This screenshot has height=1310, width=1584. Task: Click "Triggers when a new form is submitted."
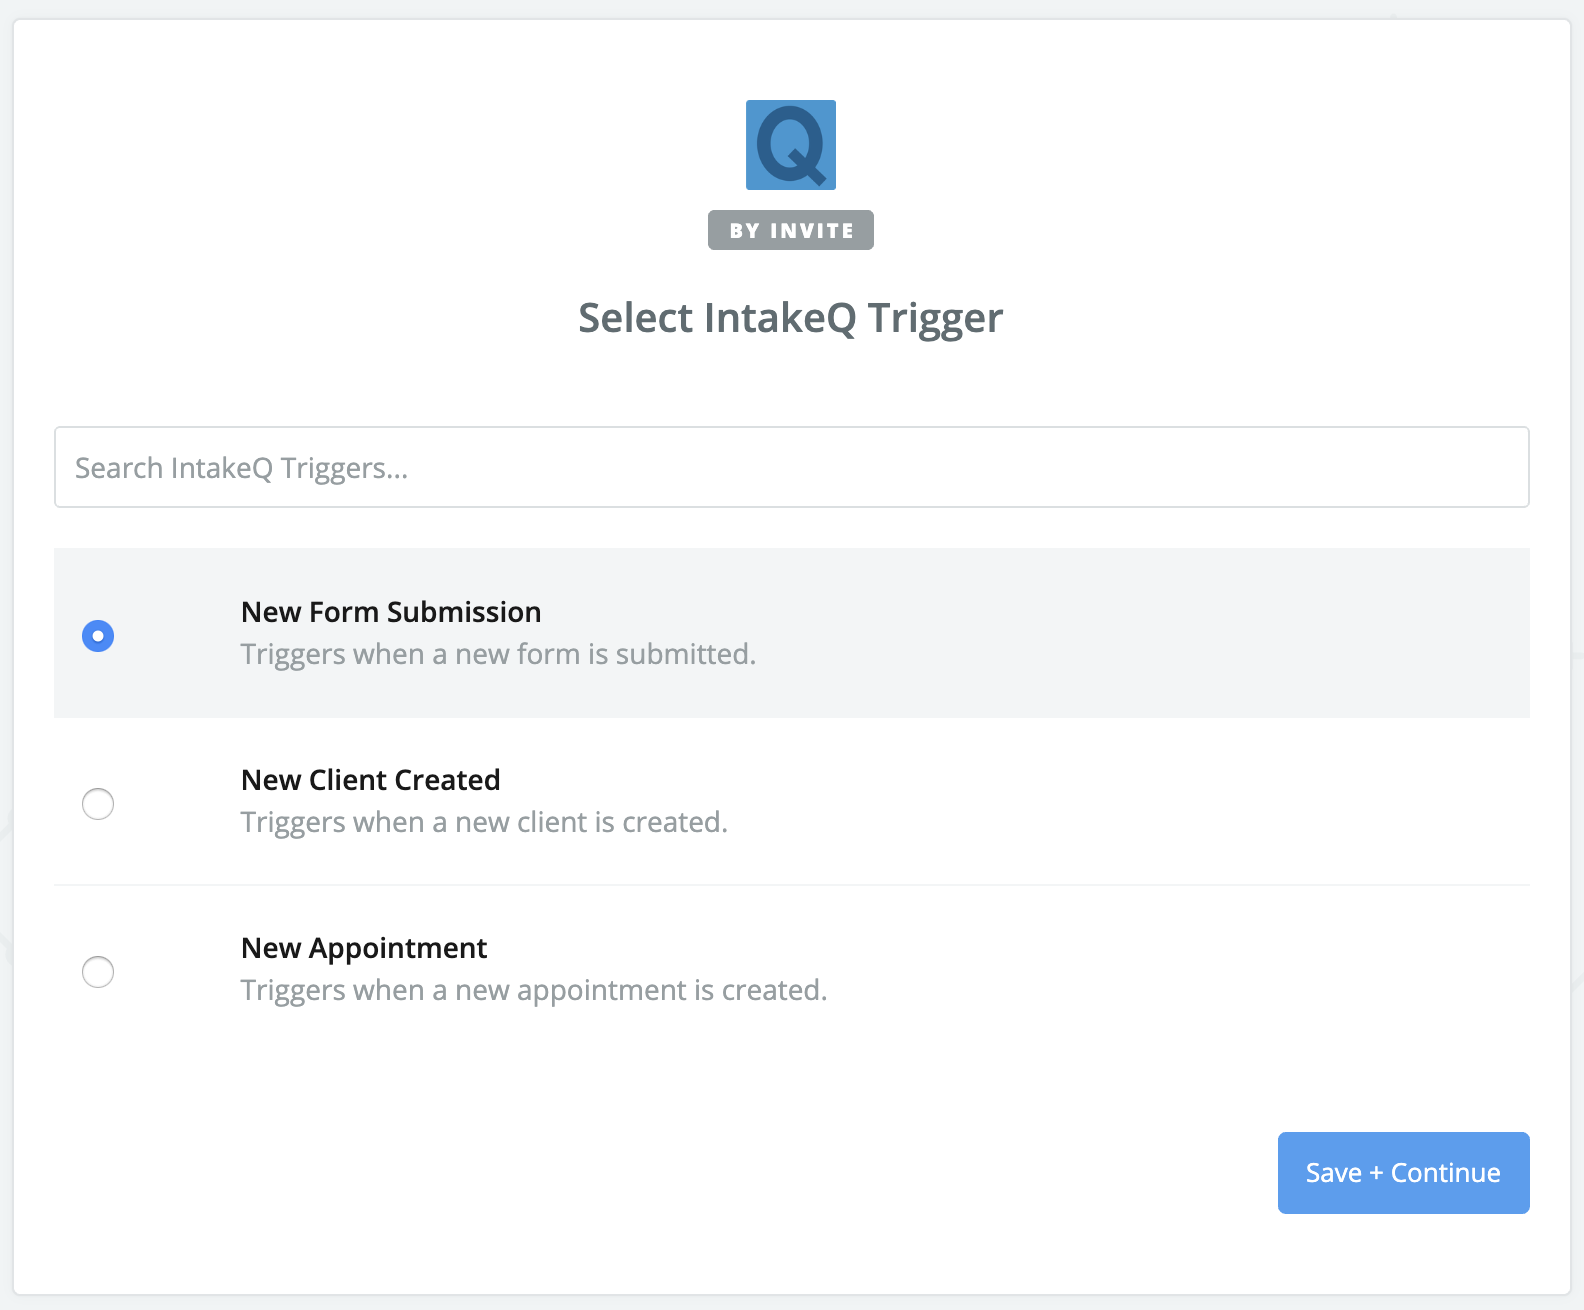pyautogui.click(x=499, y=654)
